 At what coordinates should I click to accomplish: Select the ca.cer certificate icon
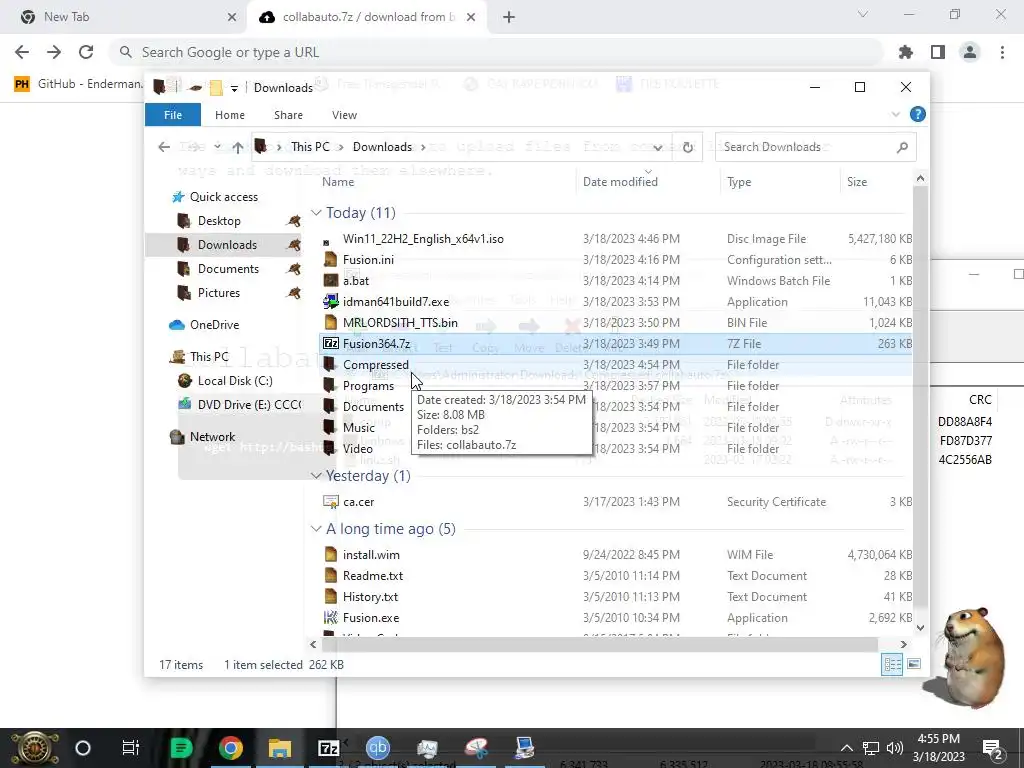pos(330,502)
